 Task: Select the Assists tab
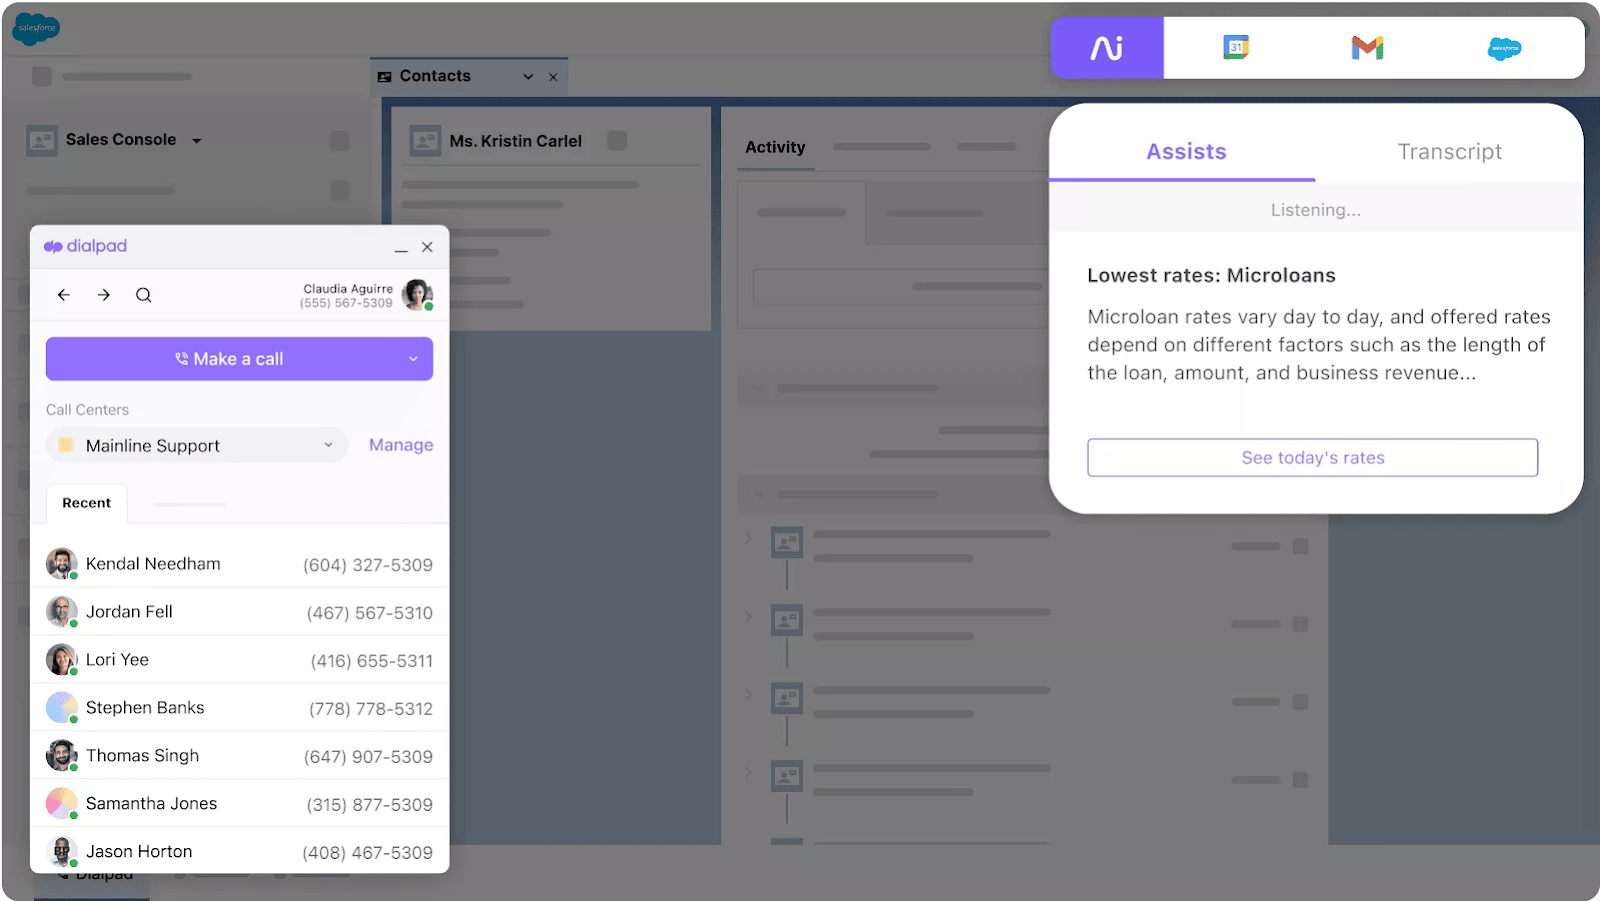1185,151
